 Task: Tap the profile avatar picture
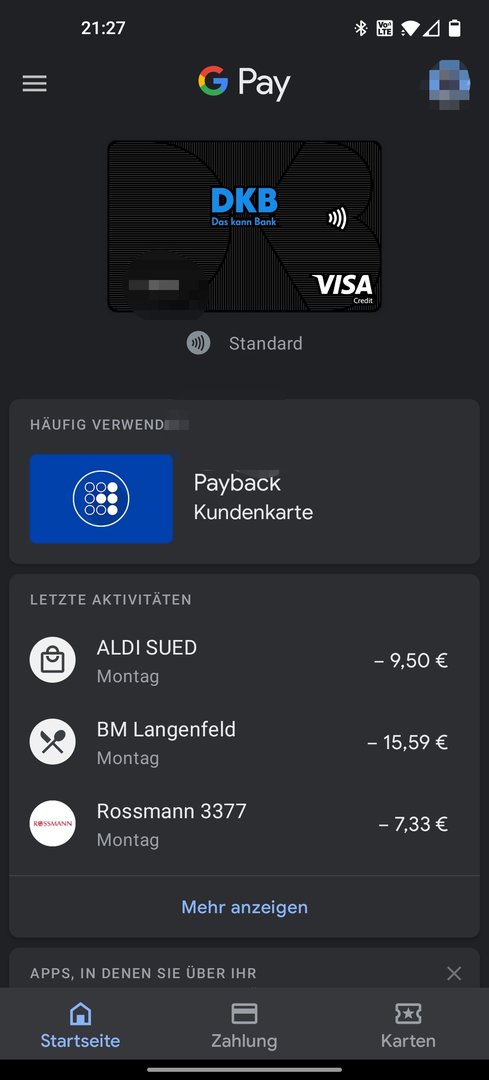[446, 84]
